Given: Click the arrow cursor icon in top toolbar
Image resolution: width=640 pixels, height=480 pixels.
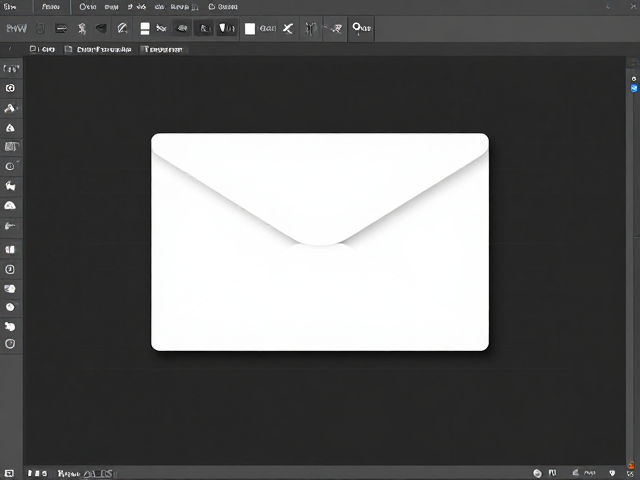Looking at the screenshot, I should pyautogui.click(x=336, y=28).
